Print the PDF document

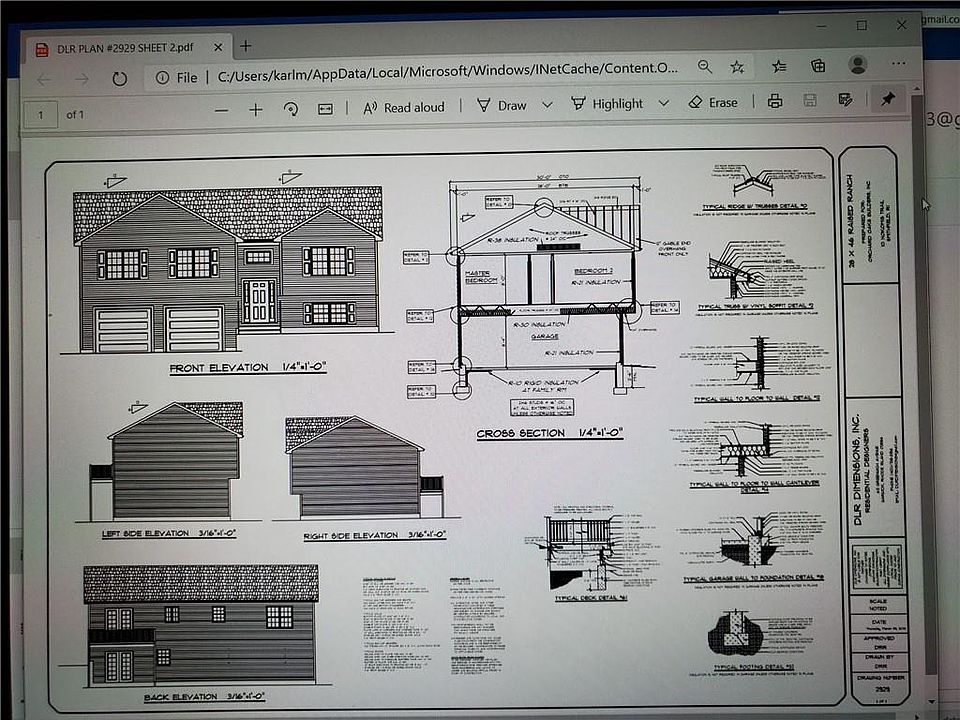point(775,101)
